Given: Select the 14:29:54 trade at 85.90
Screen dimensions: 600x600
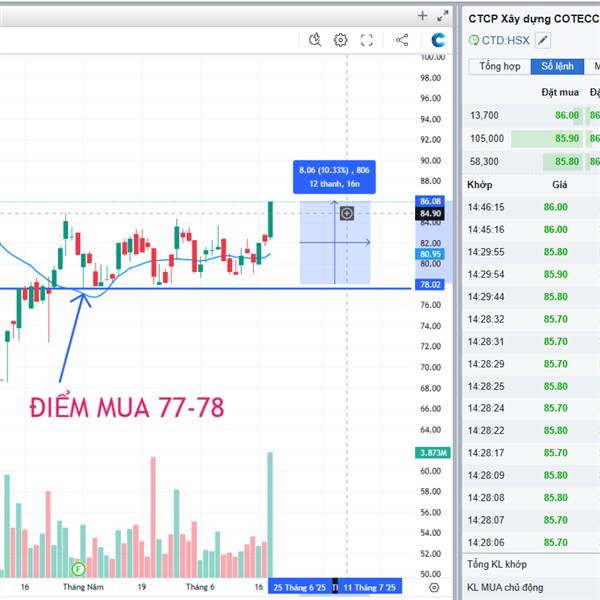Looking at the screenshot, I should click(x=531, y=274).
